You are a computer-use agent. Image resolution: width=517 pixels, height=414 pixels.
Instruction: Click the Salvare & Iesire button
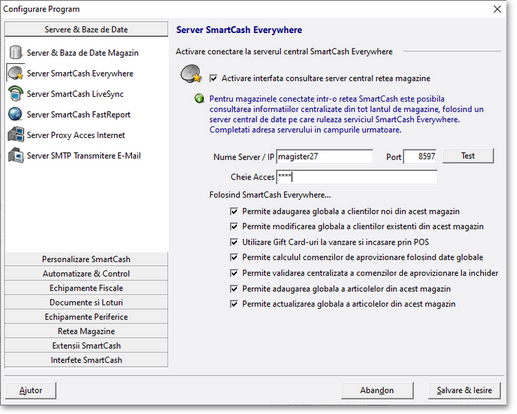464,390
